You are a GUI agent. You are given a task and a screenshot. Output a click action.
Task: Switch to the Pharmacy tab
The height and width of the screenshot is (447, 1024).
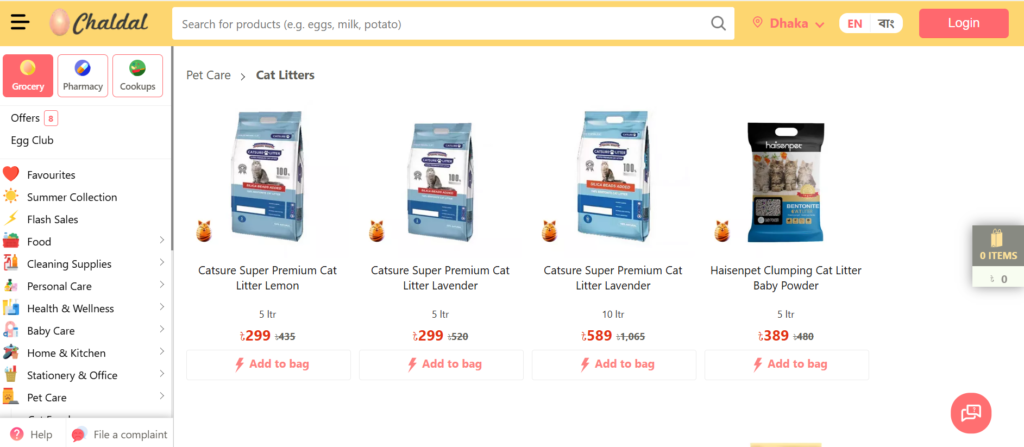pos(83,76)
